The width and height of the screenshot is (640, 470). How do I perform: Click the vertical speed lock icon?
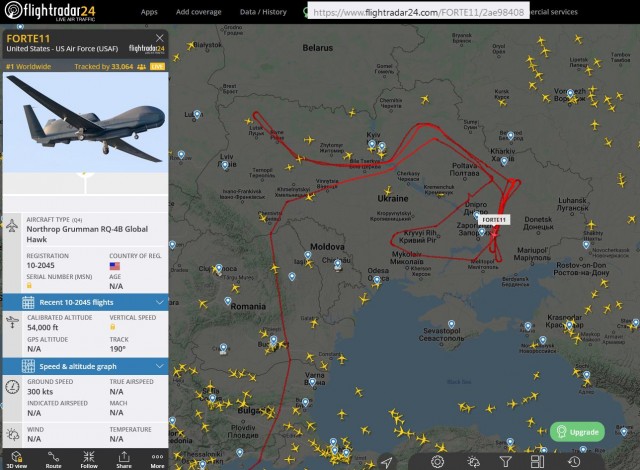(x=113, y=327)
